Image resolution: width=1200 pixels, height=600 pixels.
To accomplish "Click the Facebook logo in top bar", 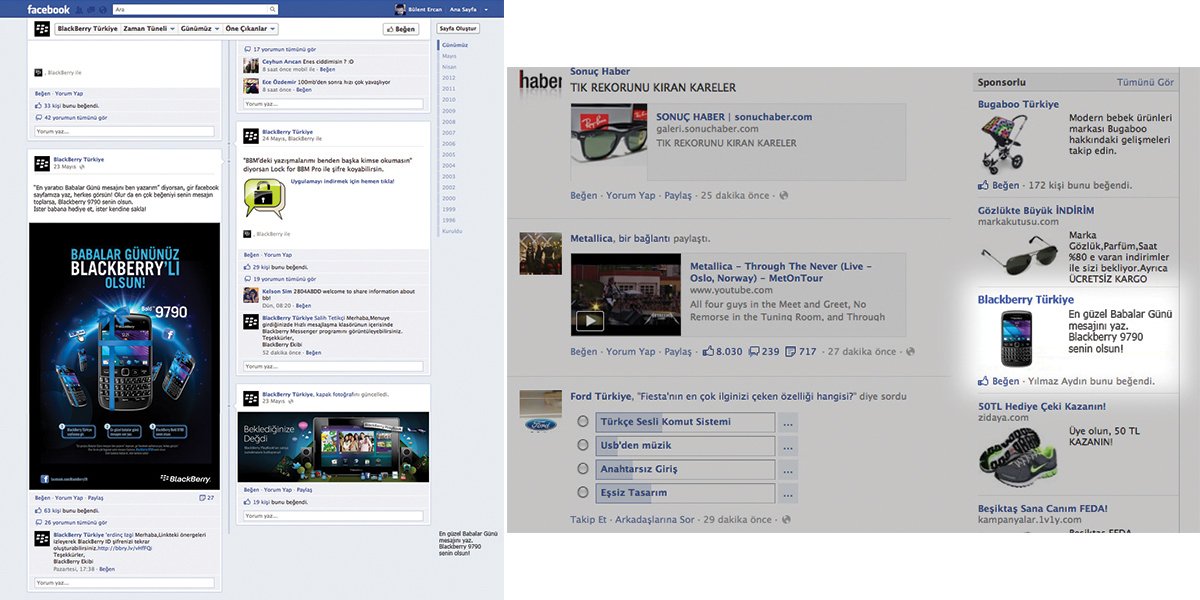I will pos(48,9).
